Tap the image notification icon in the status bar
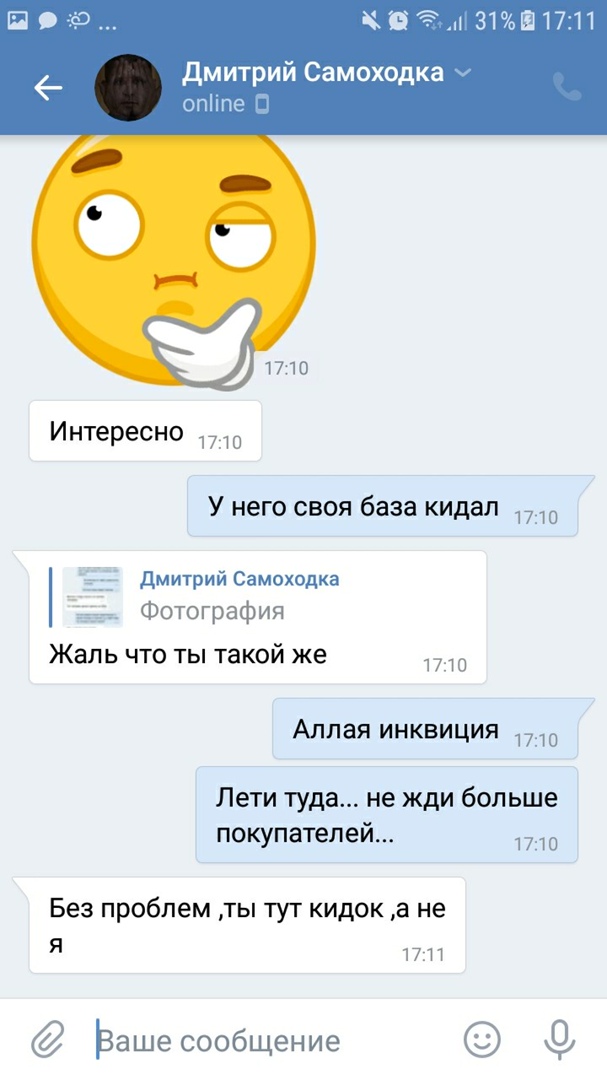Screen dimensions: 607x1080 (x=18, y=21)
